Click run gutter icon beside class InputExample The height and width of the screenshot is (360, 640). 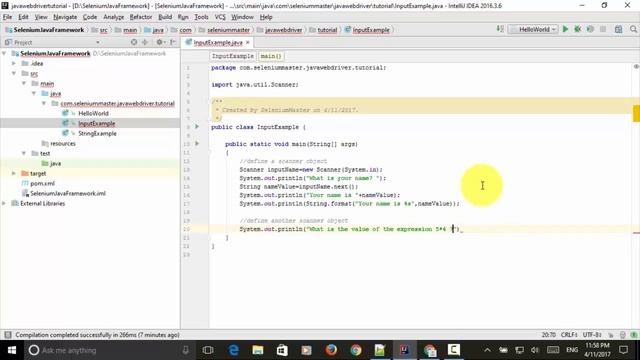coord(197,127)
